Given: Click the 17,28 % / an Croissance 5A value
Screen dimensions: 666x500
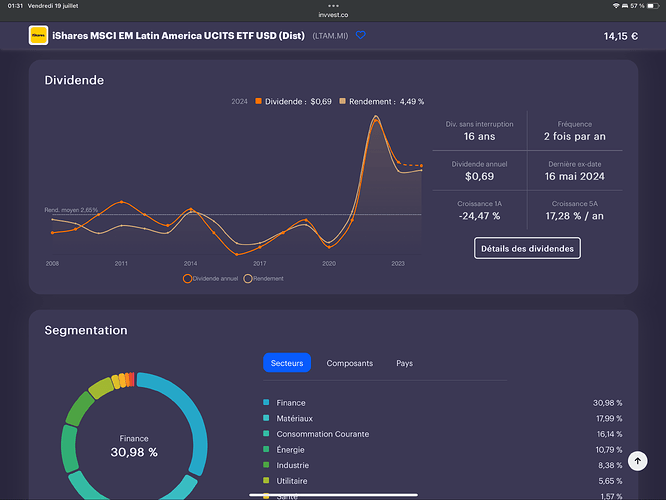Looking at the screenshot, I should [575, 216].
